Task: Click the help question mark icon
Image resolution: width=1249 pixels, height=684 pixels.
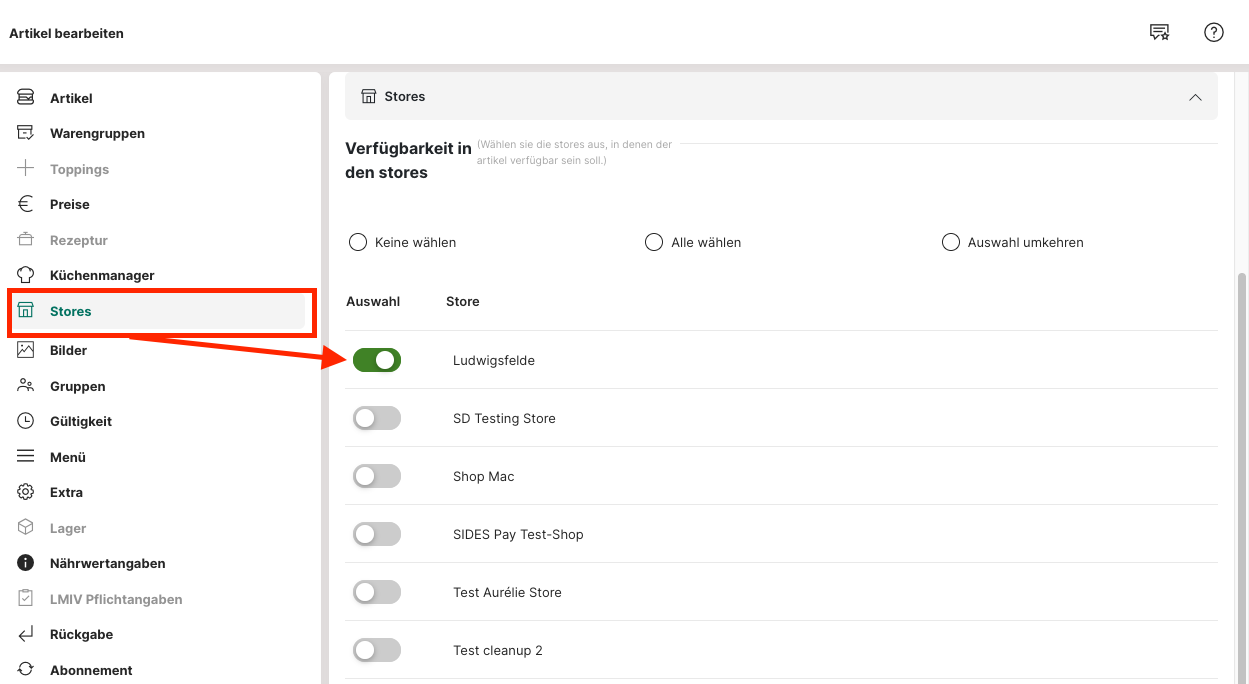Action: tap(1213, 33)
